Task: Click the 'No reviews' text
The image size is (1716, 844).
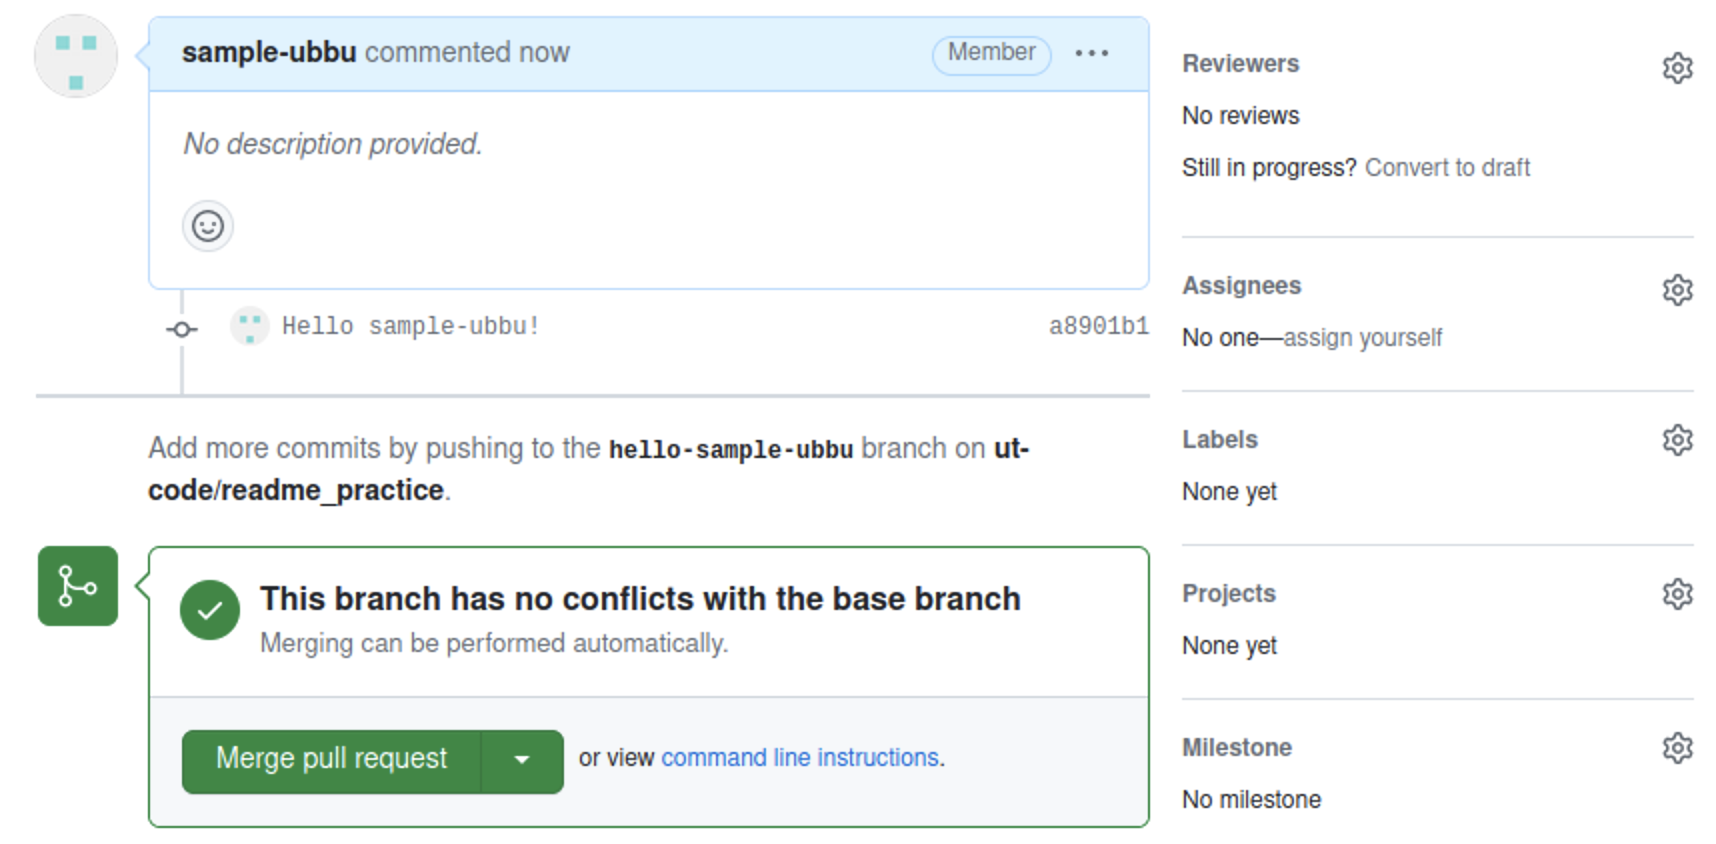Action: (1240, 116)
